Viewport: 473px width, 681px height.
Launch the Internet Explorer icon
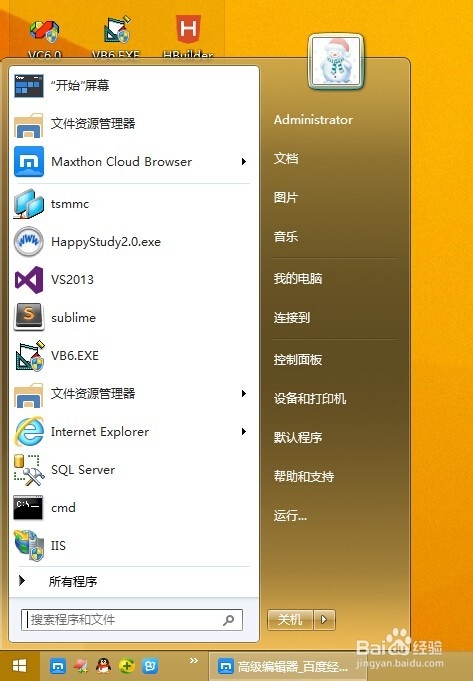(29, 432)
